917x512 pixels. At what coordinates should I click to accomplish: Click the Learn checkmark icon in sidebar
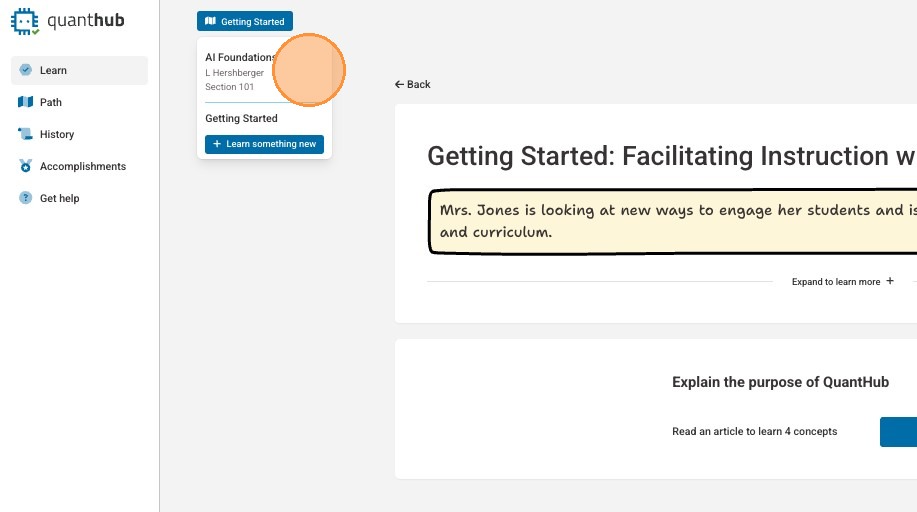click(x=26, y=70)
